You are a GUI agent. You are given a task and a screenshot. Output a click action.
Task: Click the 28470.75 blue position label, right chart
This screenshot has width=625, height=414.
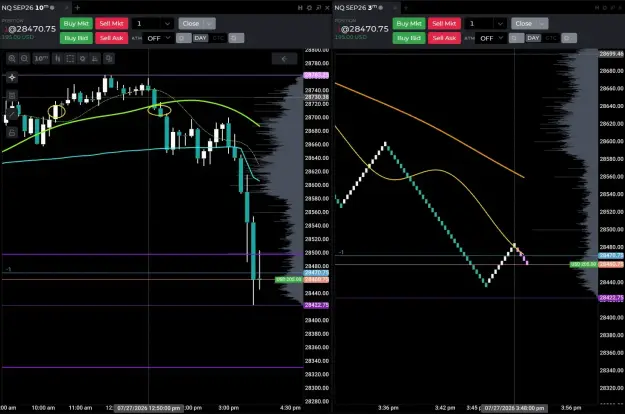point(611,255)
